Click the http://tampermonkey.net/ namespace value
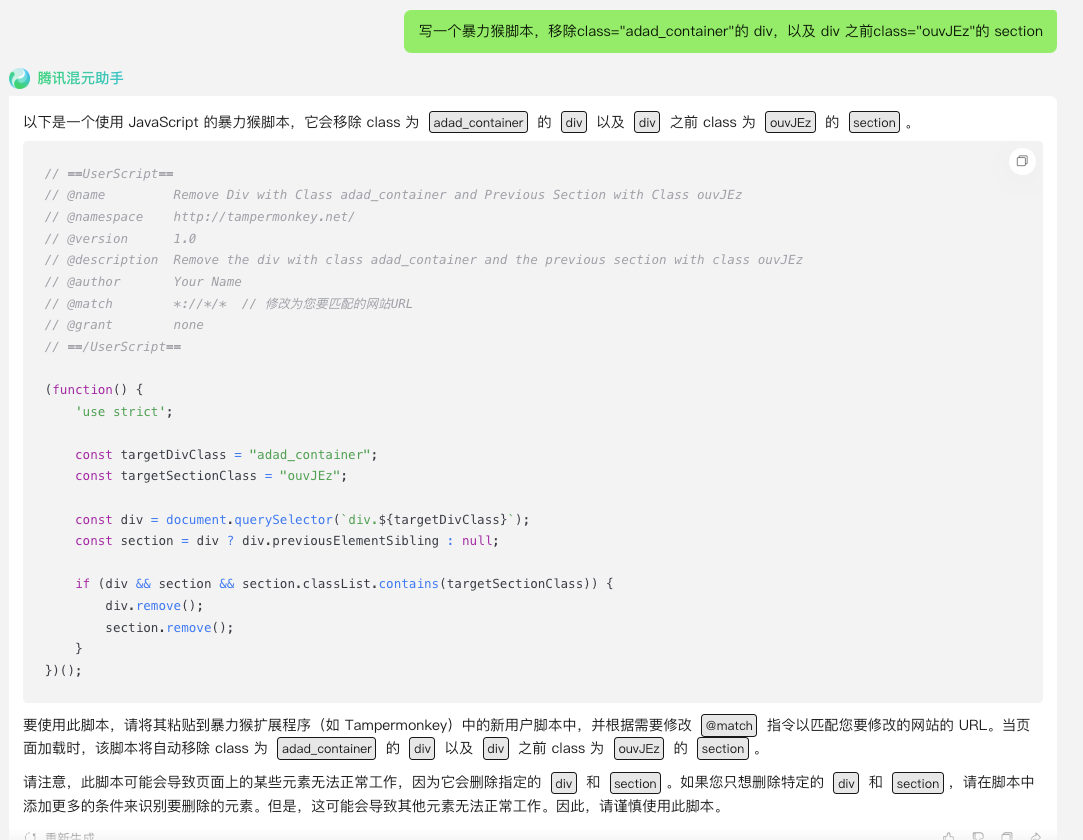 (x=264, y=217)
